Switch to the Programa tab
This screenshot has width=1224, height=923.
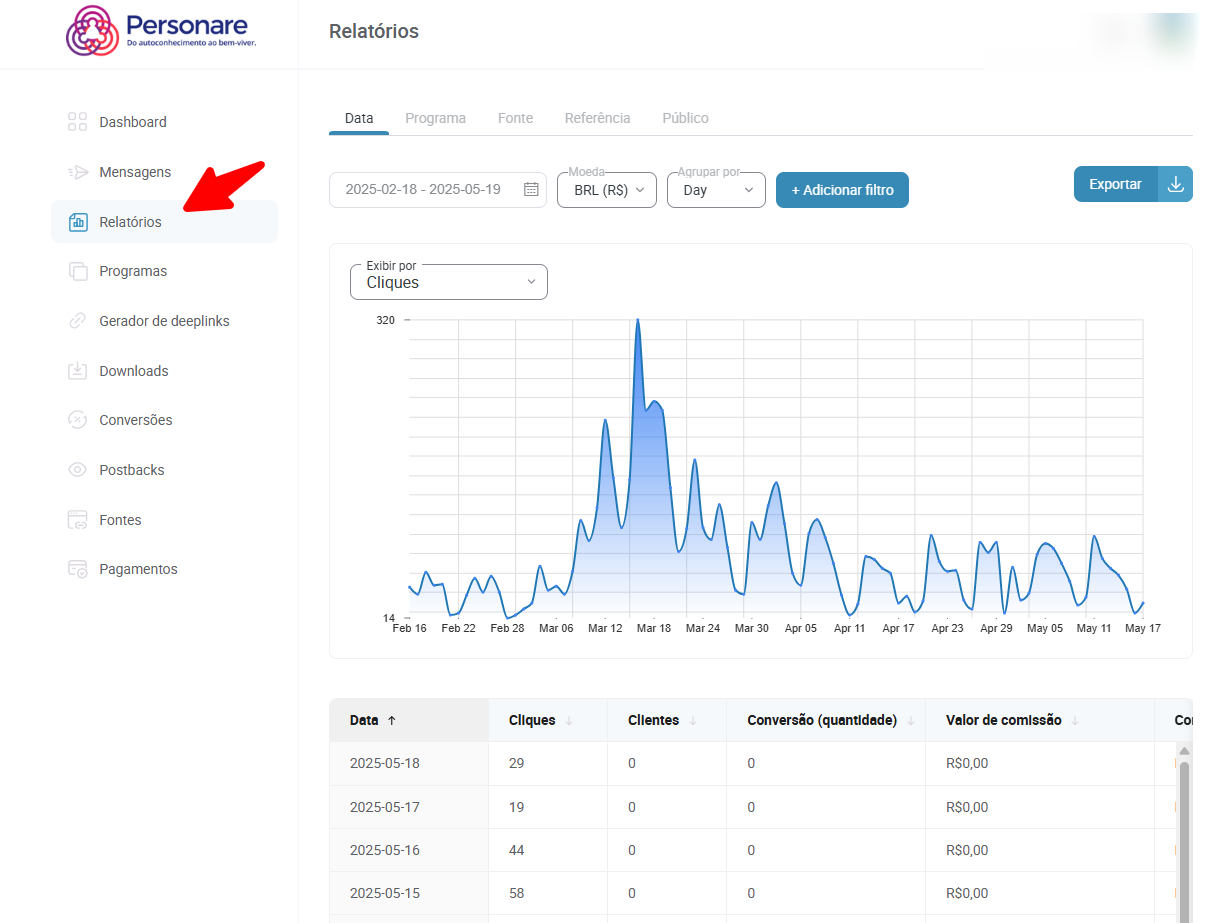[x=435, y=118]
